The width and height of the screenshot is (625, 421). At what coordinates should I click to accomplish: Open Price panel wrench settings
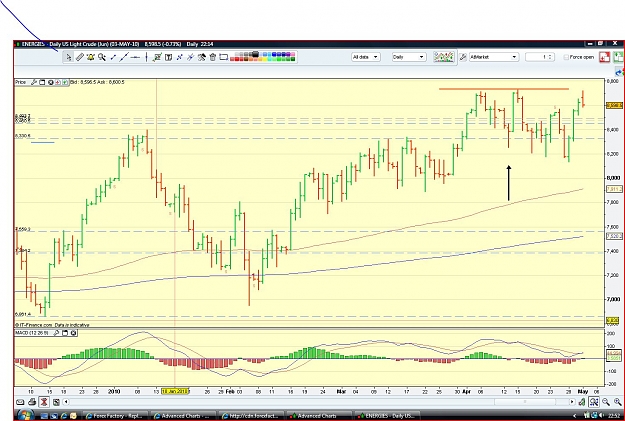(x=34, y=82)
